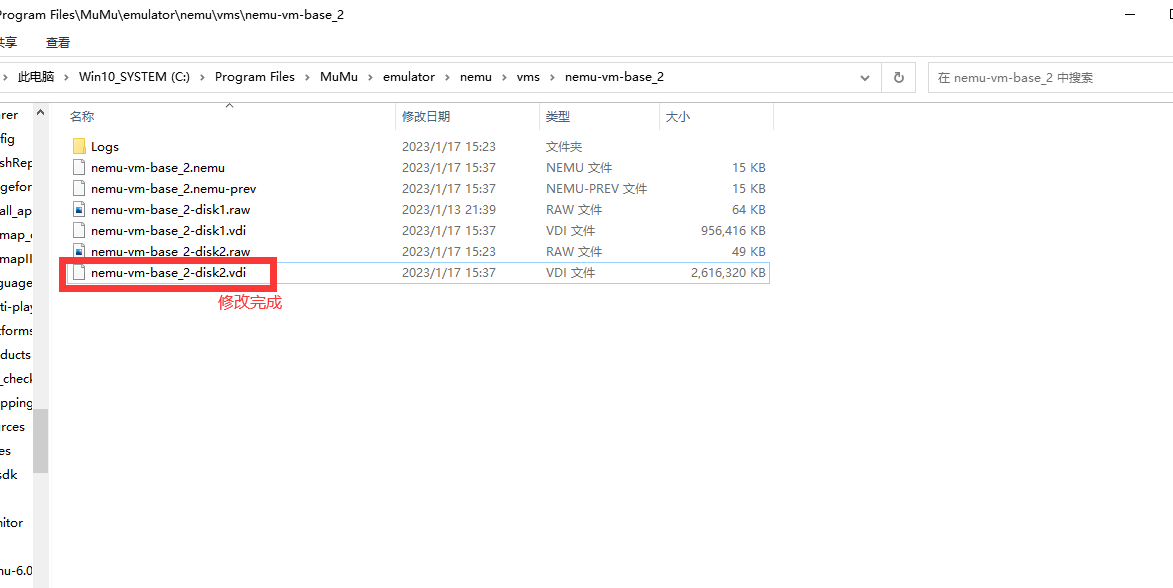Image resolution: width=1173 pixels, height=588 pixels.
Task: Go to emulator folder in the breadcrumb
Action: (408, 77)
